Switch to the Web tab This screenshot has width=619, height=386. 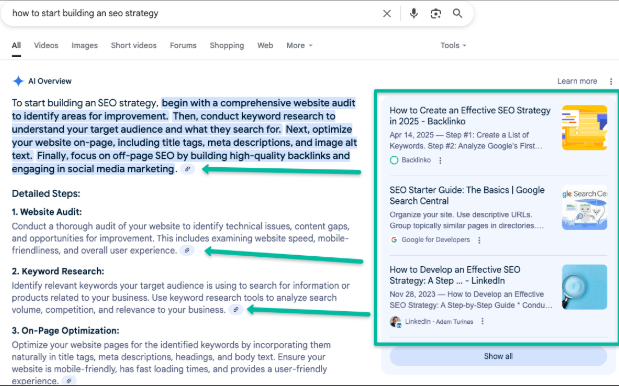tap(265, 45)
